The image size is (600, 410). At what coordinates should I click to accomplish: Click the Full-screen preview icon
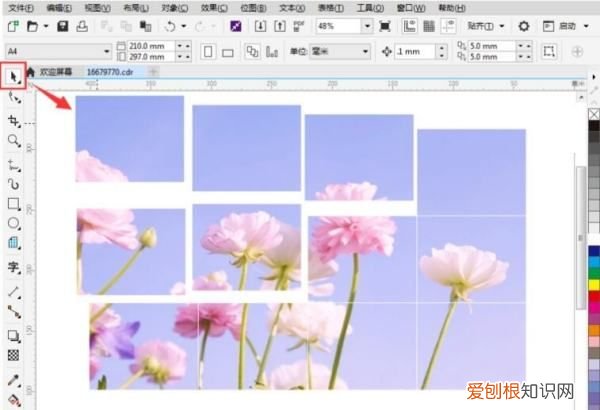pyautogui.click(x=385, y=26)
